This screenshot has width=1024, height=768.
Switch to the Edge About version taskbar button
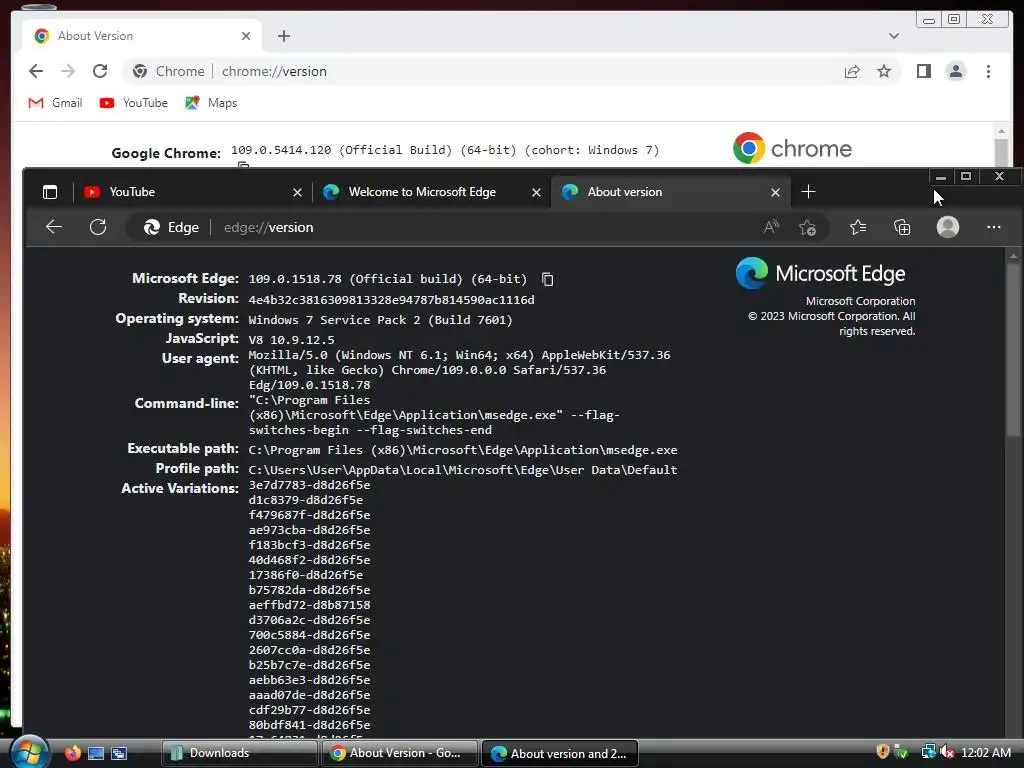560,753
